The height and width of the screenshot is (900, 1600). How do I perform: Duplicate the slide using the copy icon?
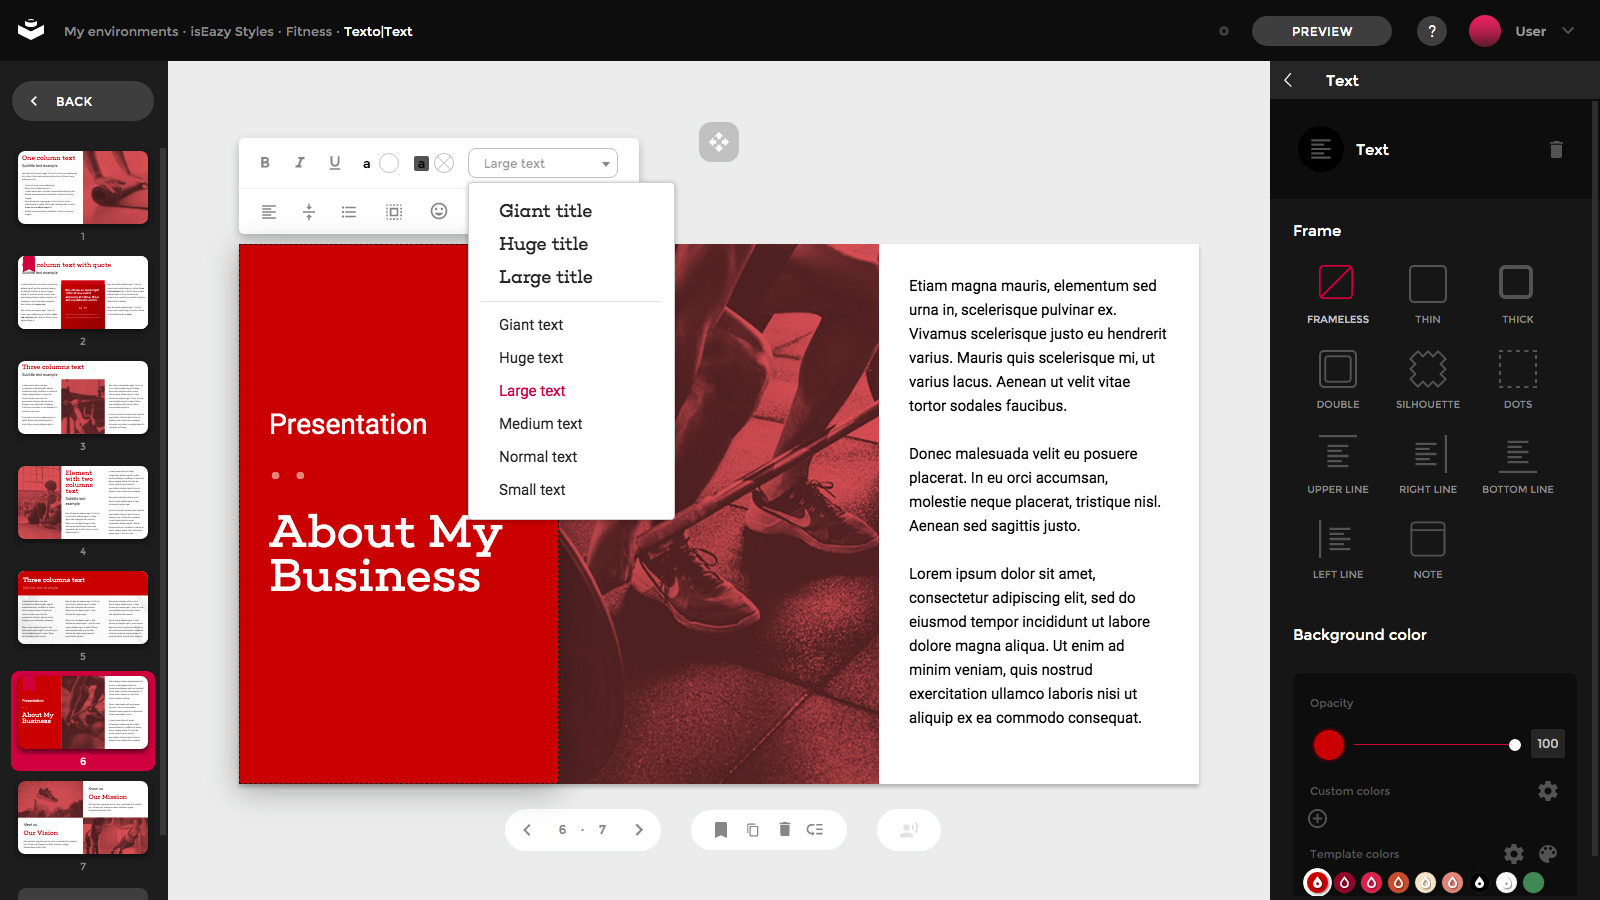tap(753, 830)
